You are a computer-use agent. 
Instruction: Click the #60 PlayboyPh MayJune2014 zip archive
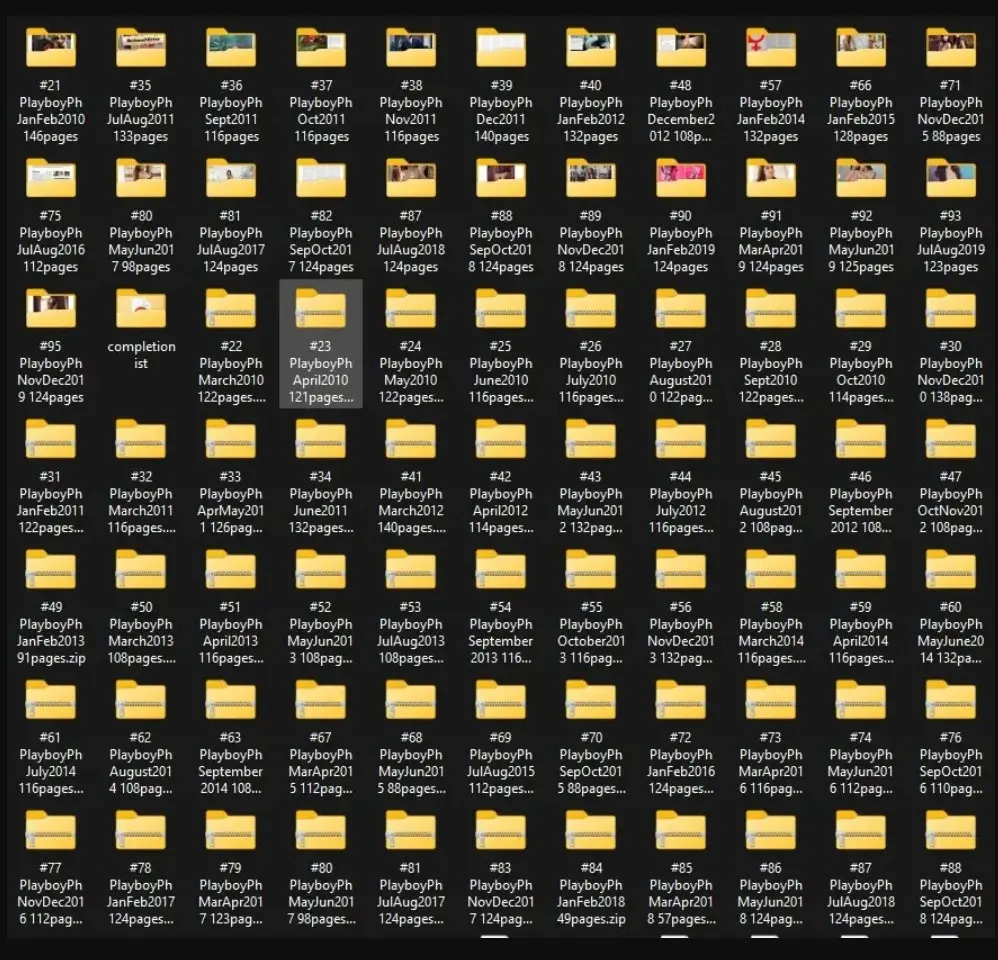(951, 570)
